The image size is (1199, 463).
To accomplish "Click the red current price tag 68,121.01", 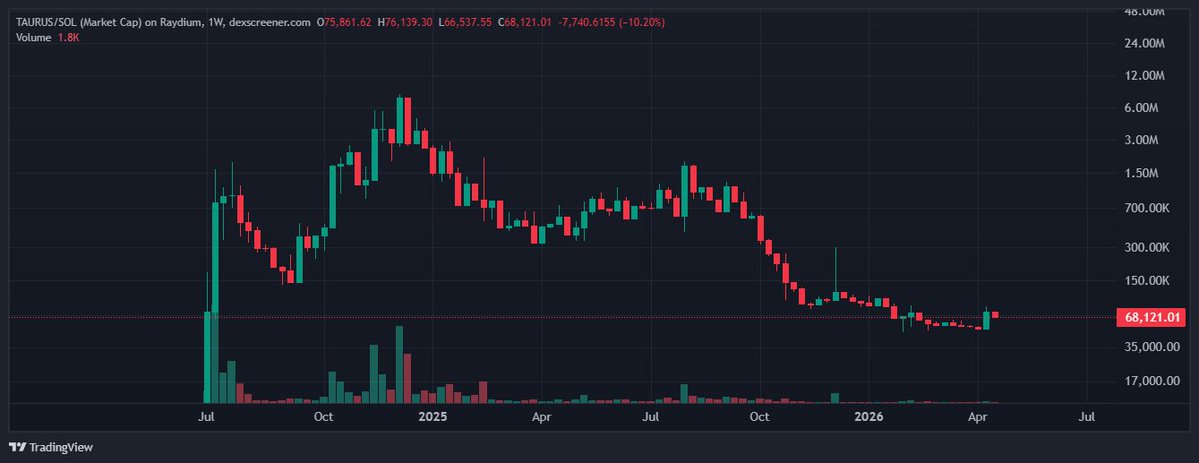I will click(1154, 317).
